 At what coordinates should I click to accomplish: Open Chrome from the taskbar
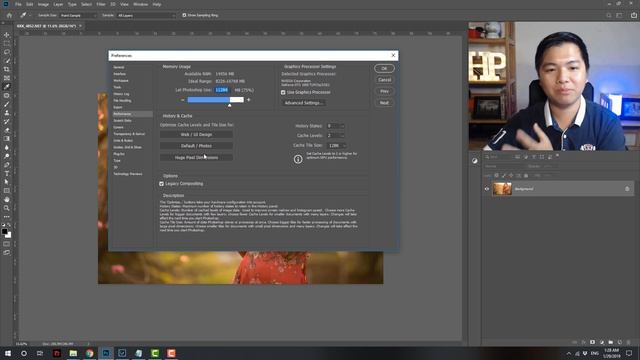point(89,353)
